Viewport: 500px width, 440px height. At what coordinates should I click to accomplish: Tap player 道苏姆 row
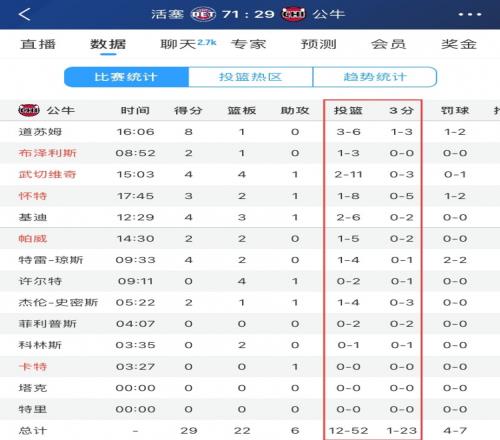pyautogui.click(x=250, y=132)
